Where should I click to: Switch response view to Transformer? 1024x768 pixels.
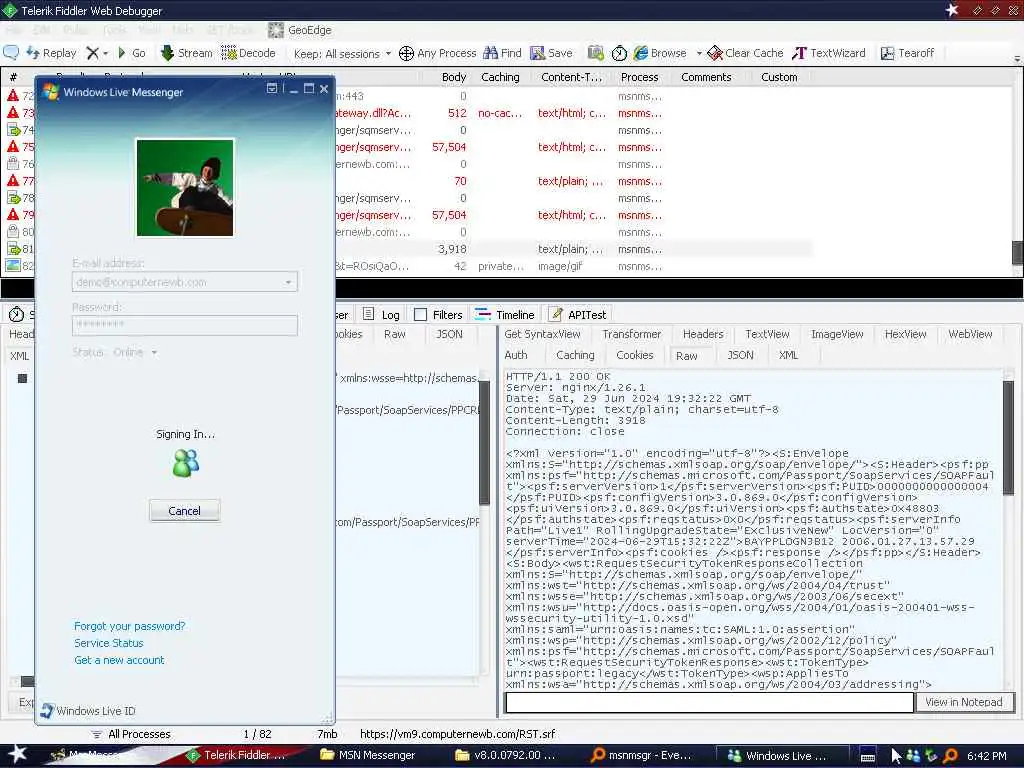pyautogui.click(x=632, y=334)
